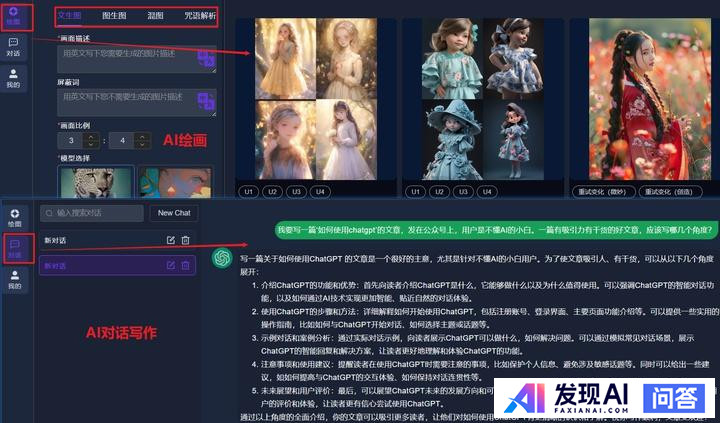Delete the first 新对话 conversation via trash icon
The width and height of the screenshot is (720, 423).
point(185,240)
